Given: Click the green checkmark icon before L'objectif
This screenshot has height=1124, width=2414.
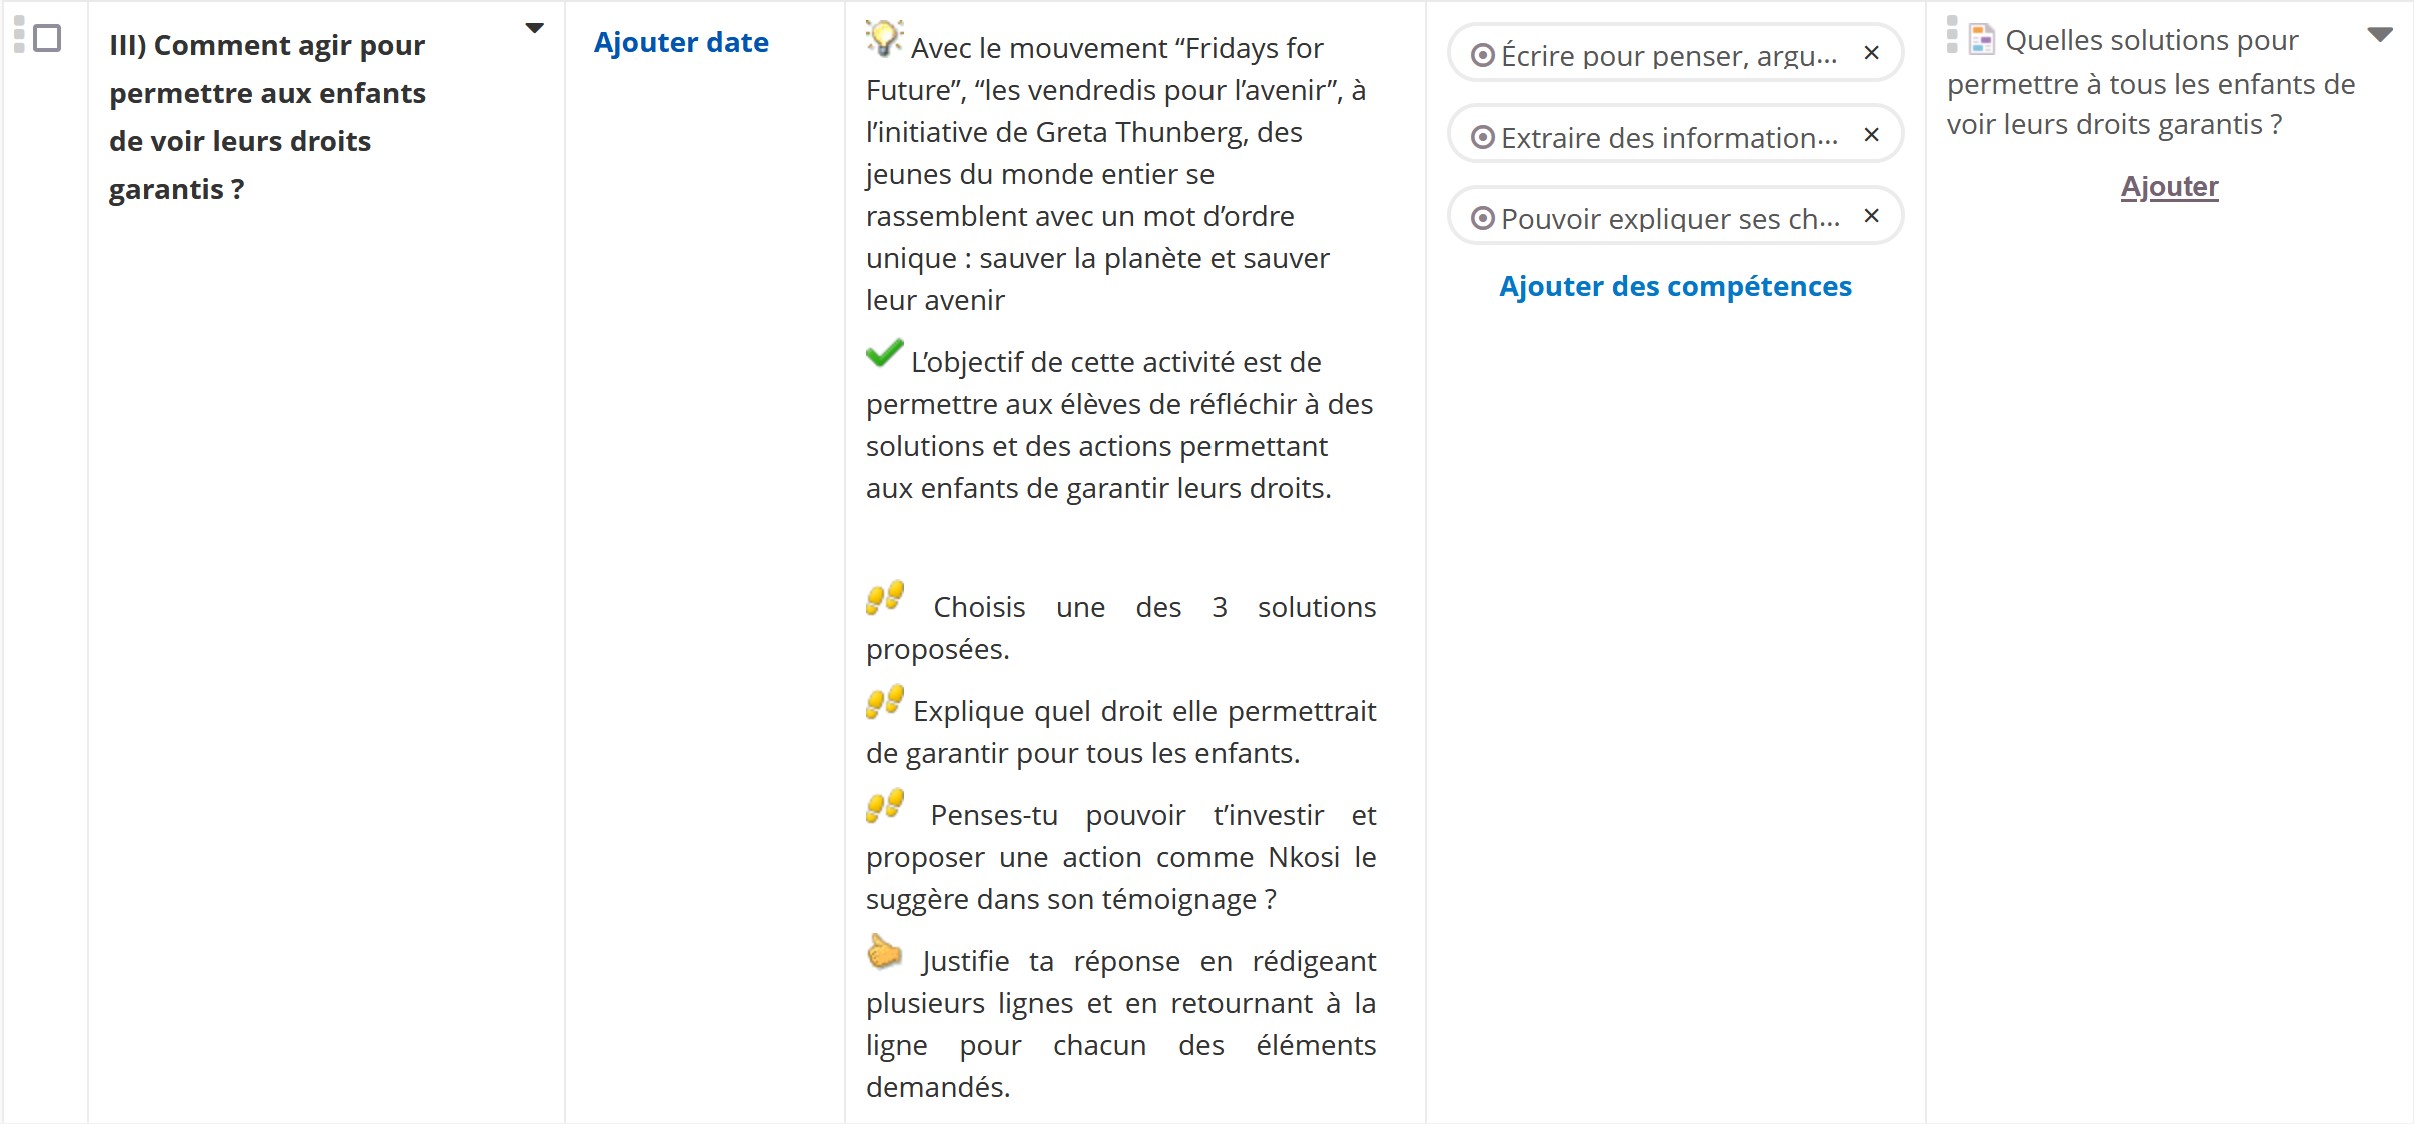Looking at the screenshot, I should [x=884, y=354].
